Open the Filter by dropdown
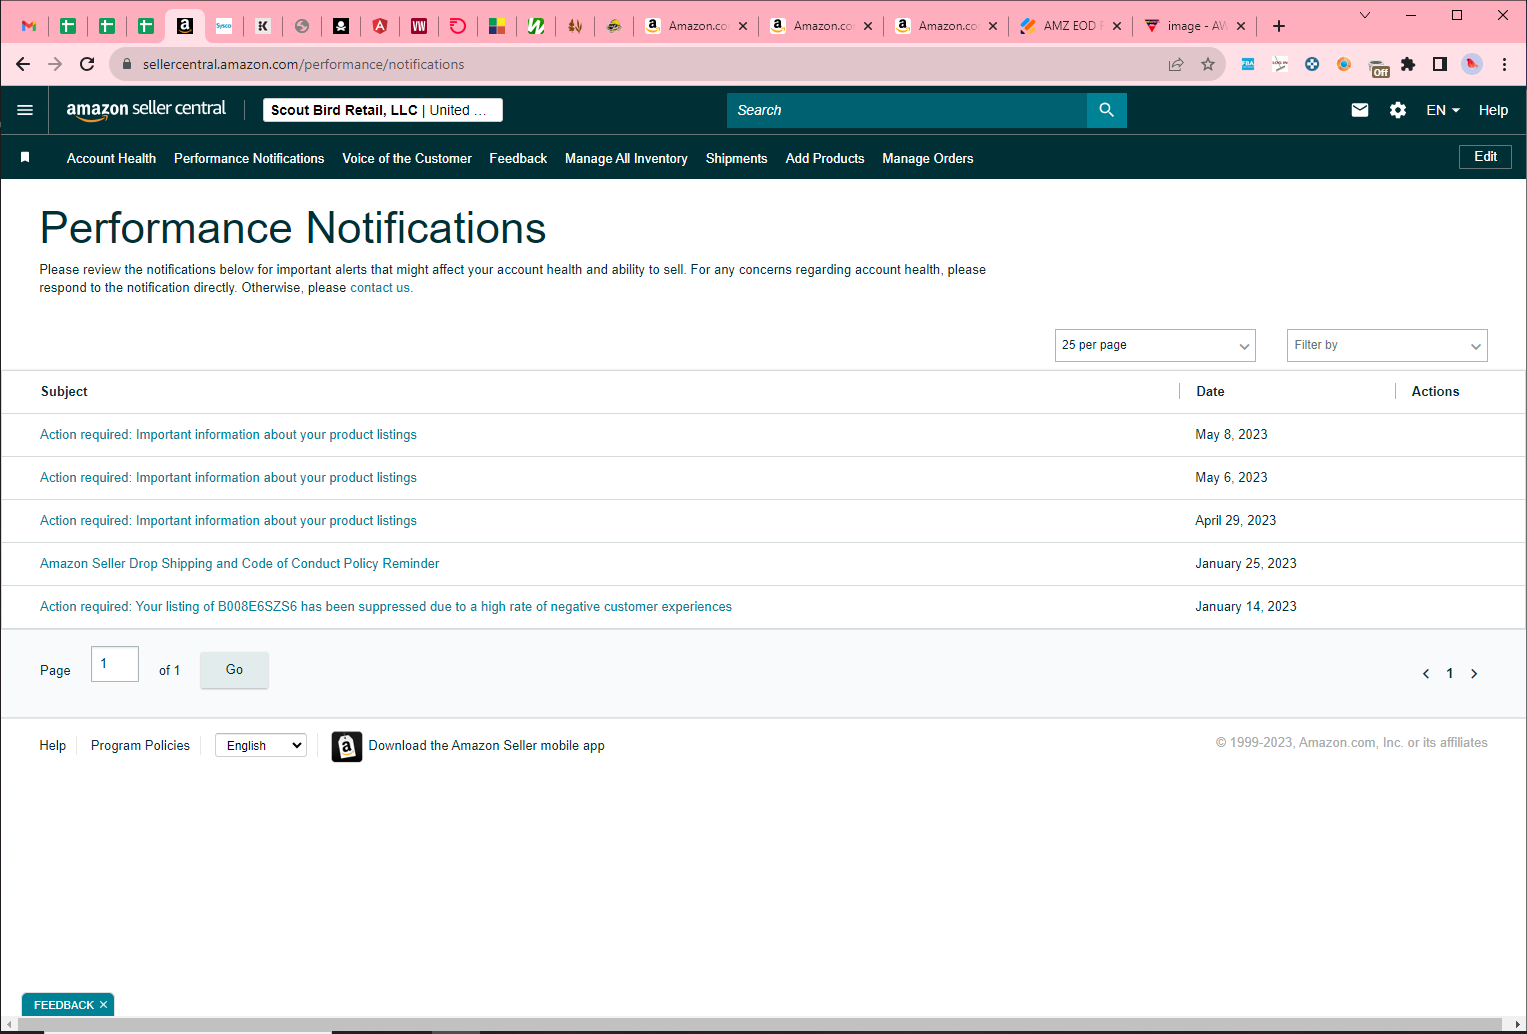Image resolution: width=1527 pixels, height=1034 pixels. [1387, 345]
